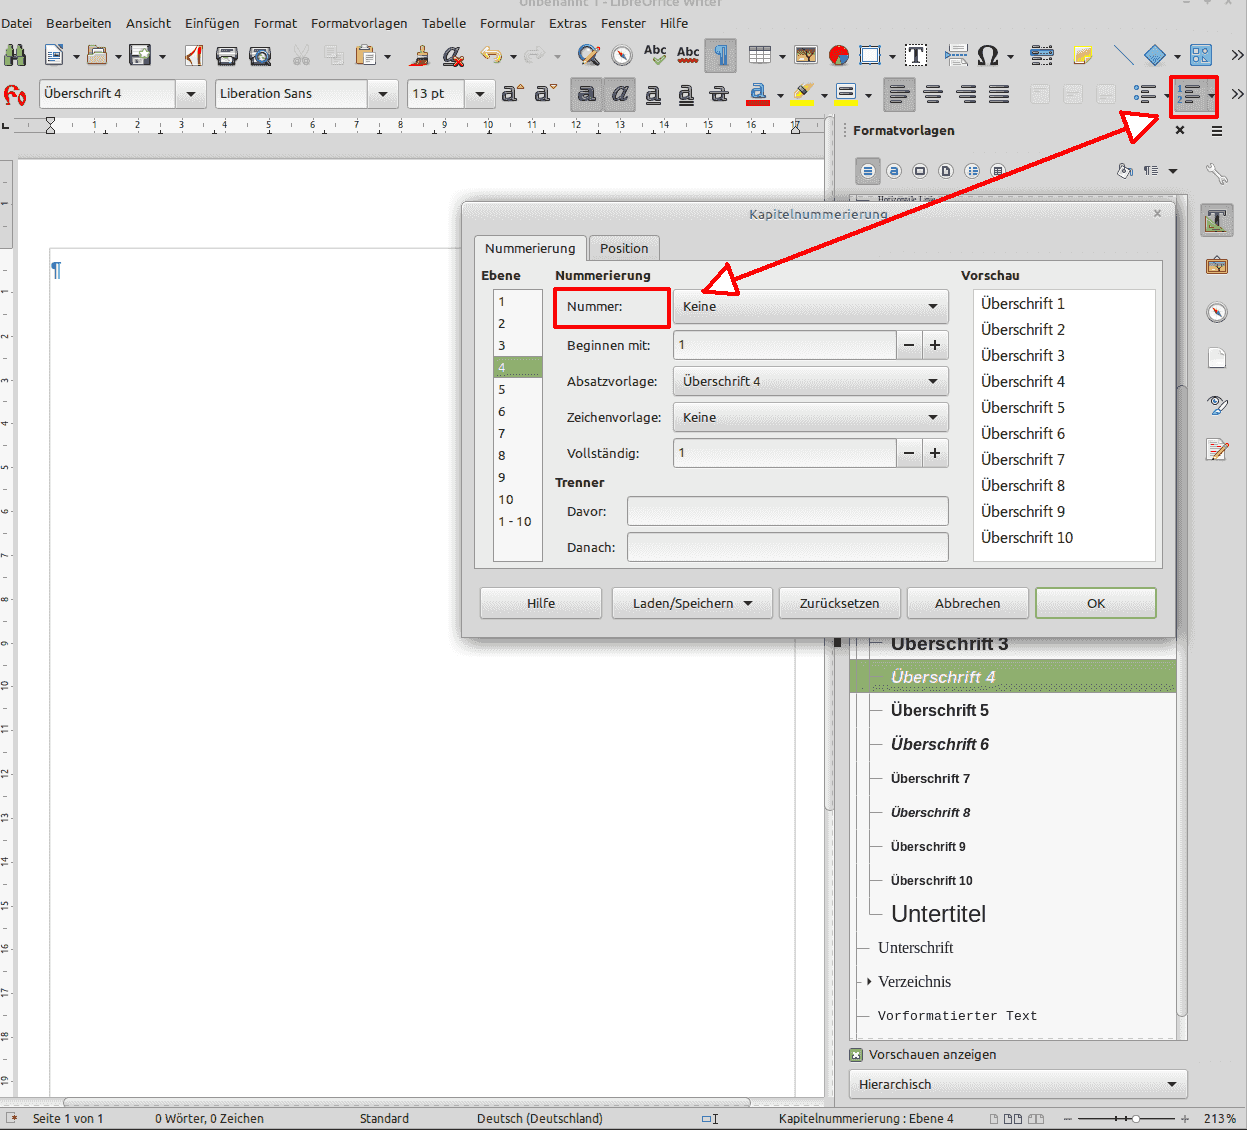Insert special character Omega icon
Image resolution: width=1247 pixels, height=1130 pixels.
[988, 55]
